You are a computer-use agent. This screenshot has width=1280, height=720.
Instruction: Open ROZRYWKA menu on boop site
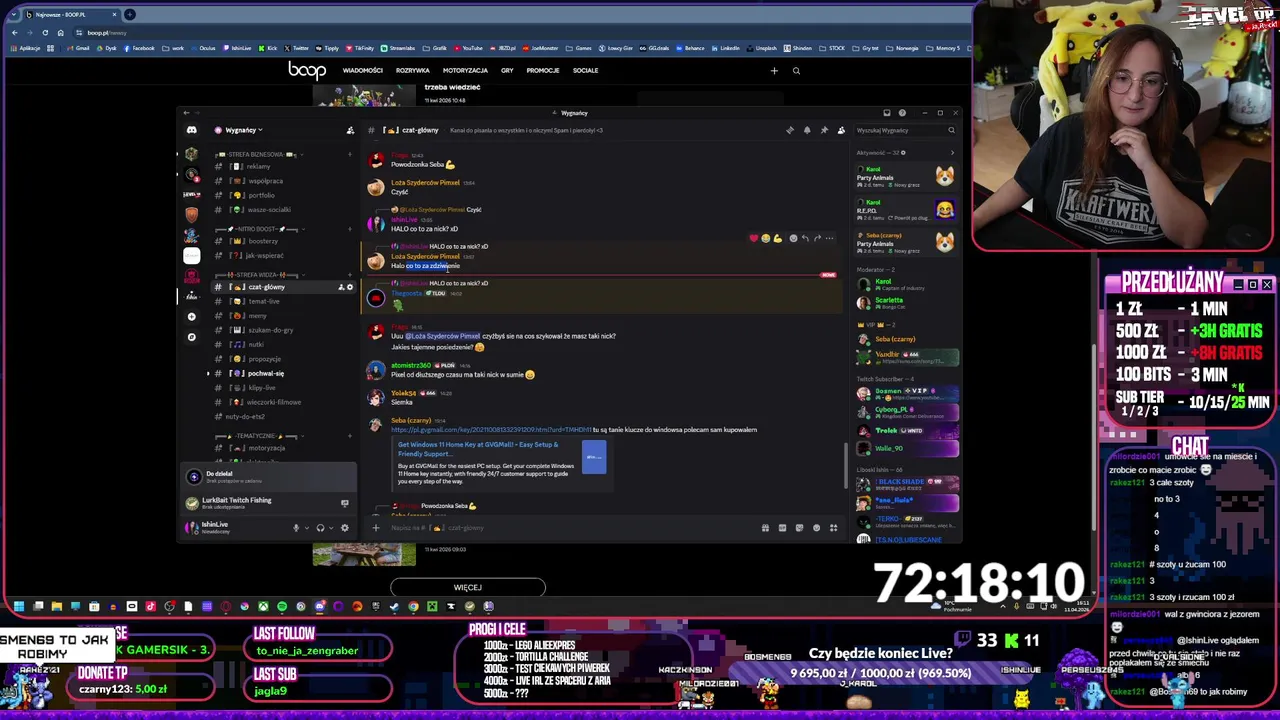tap(413, 71)
